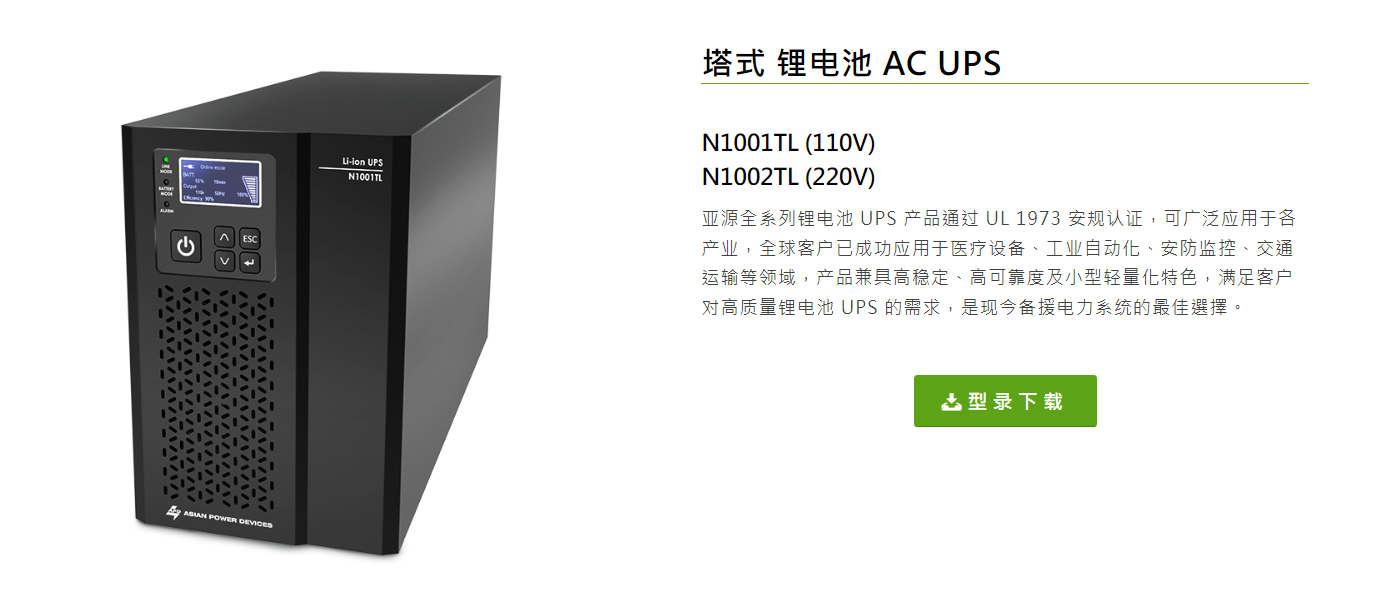Click the ALARM indicator LED
Screen dimensions: 1400x596
[x=166, y=204]
